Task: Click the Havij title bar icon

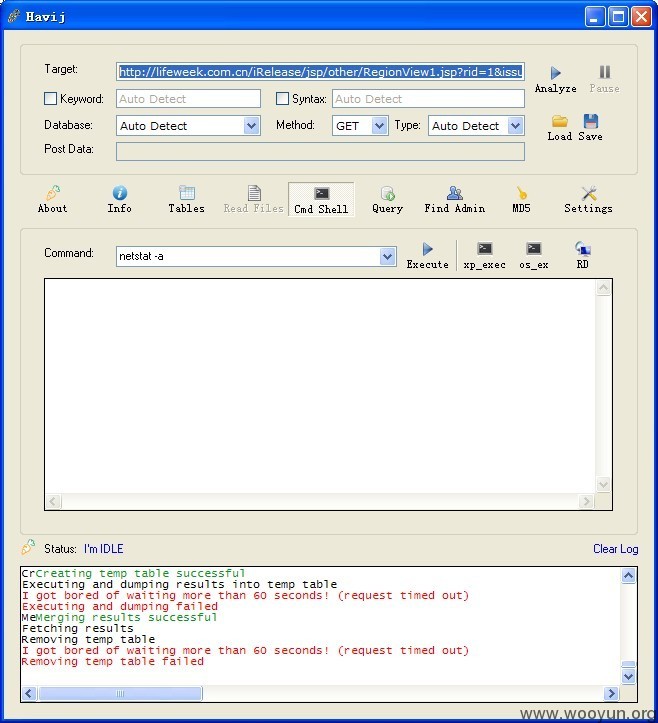Action: [13, 17]
